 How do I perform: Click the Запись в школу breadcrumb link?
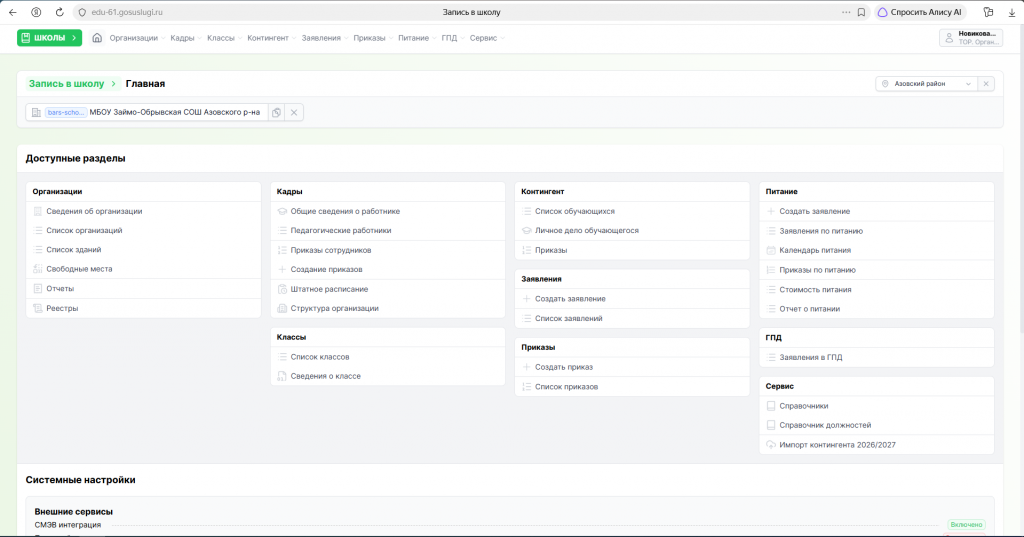tap(66, 84)
